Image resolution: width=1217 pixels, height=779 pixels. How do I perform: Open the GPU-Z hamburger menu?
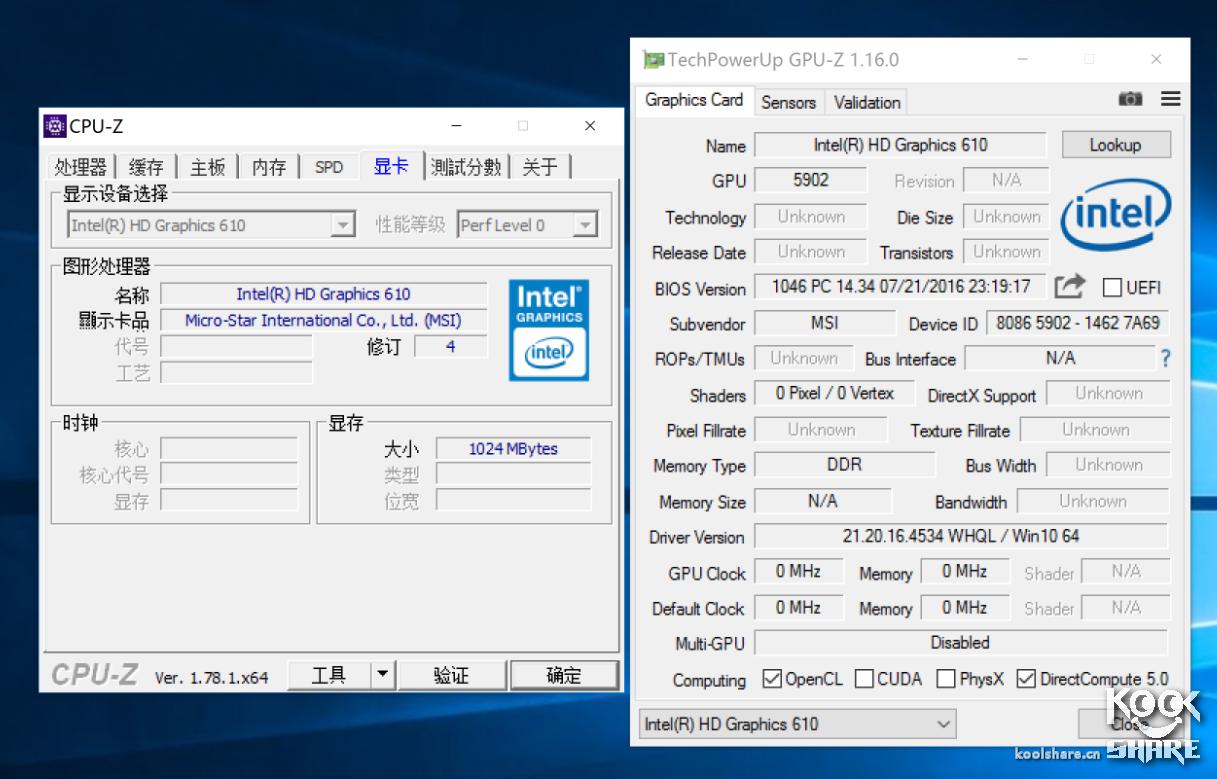click(x=1169, y=98)
